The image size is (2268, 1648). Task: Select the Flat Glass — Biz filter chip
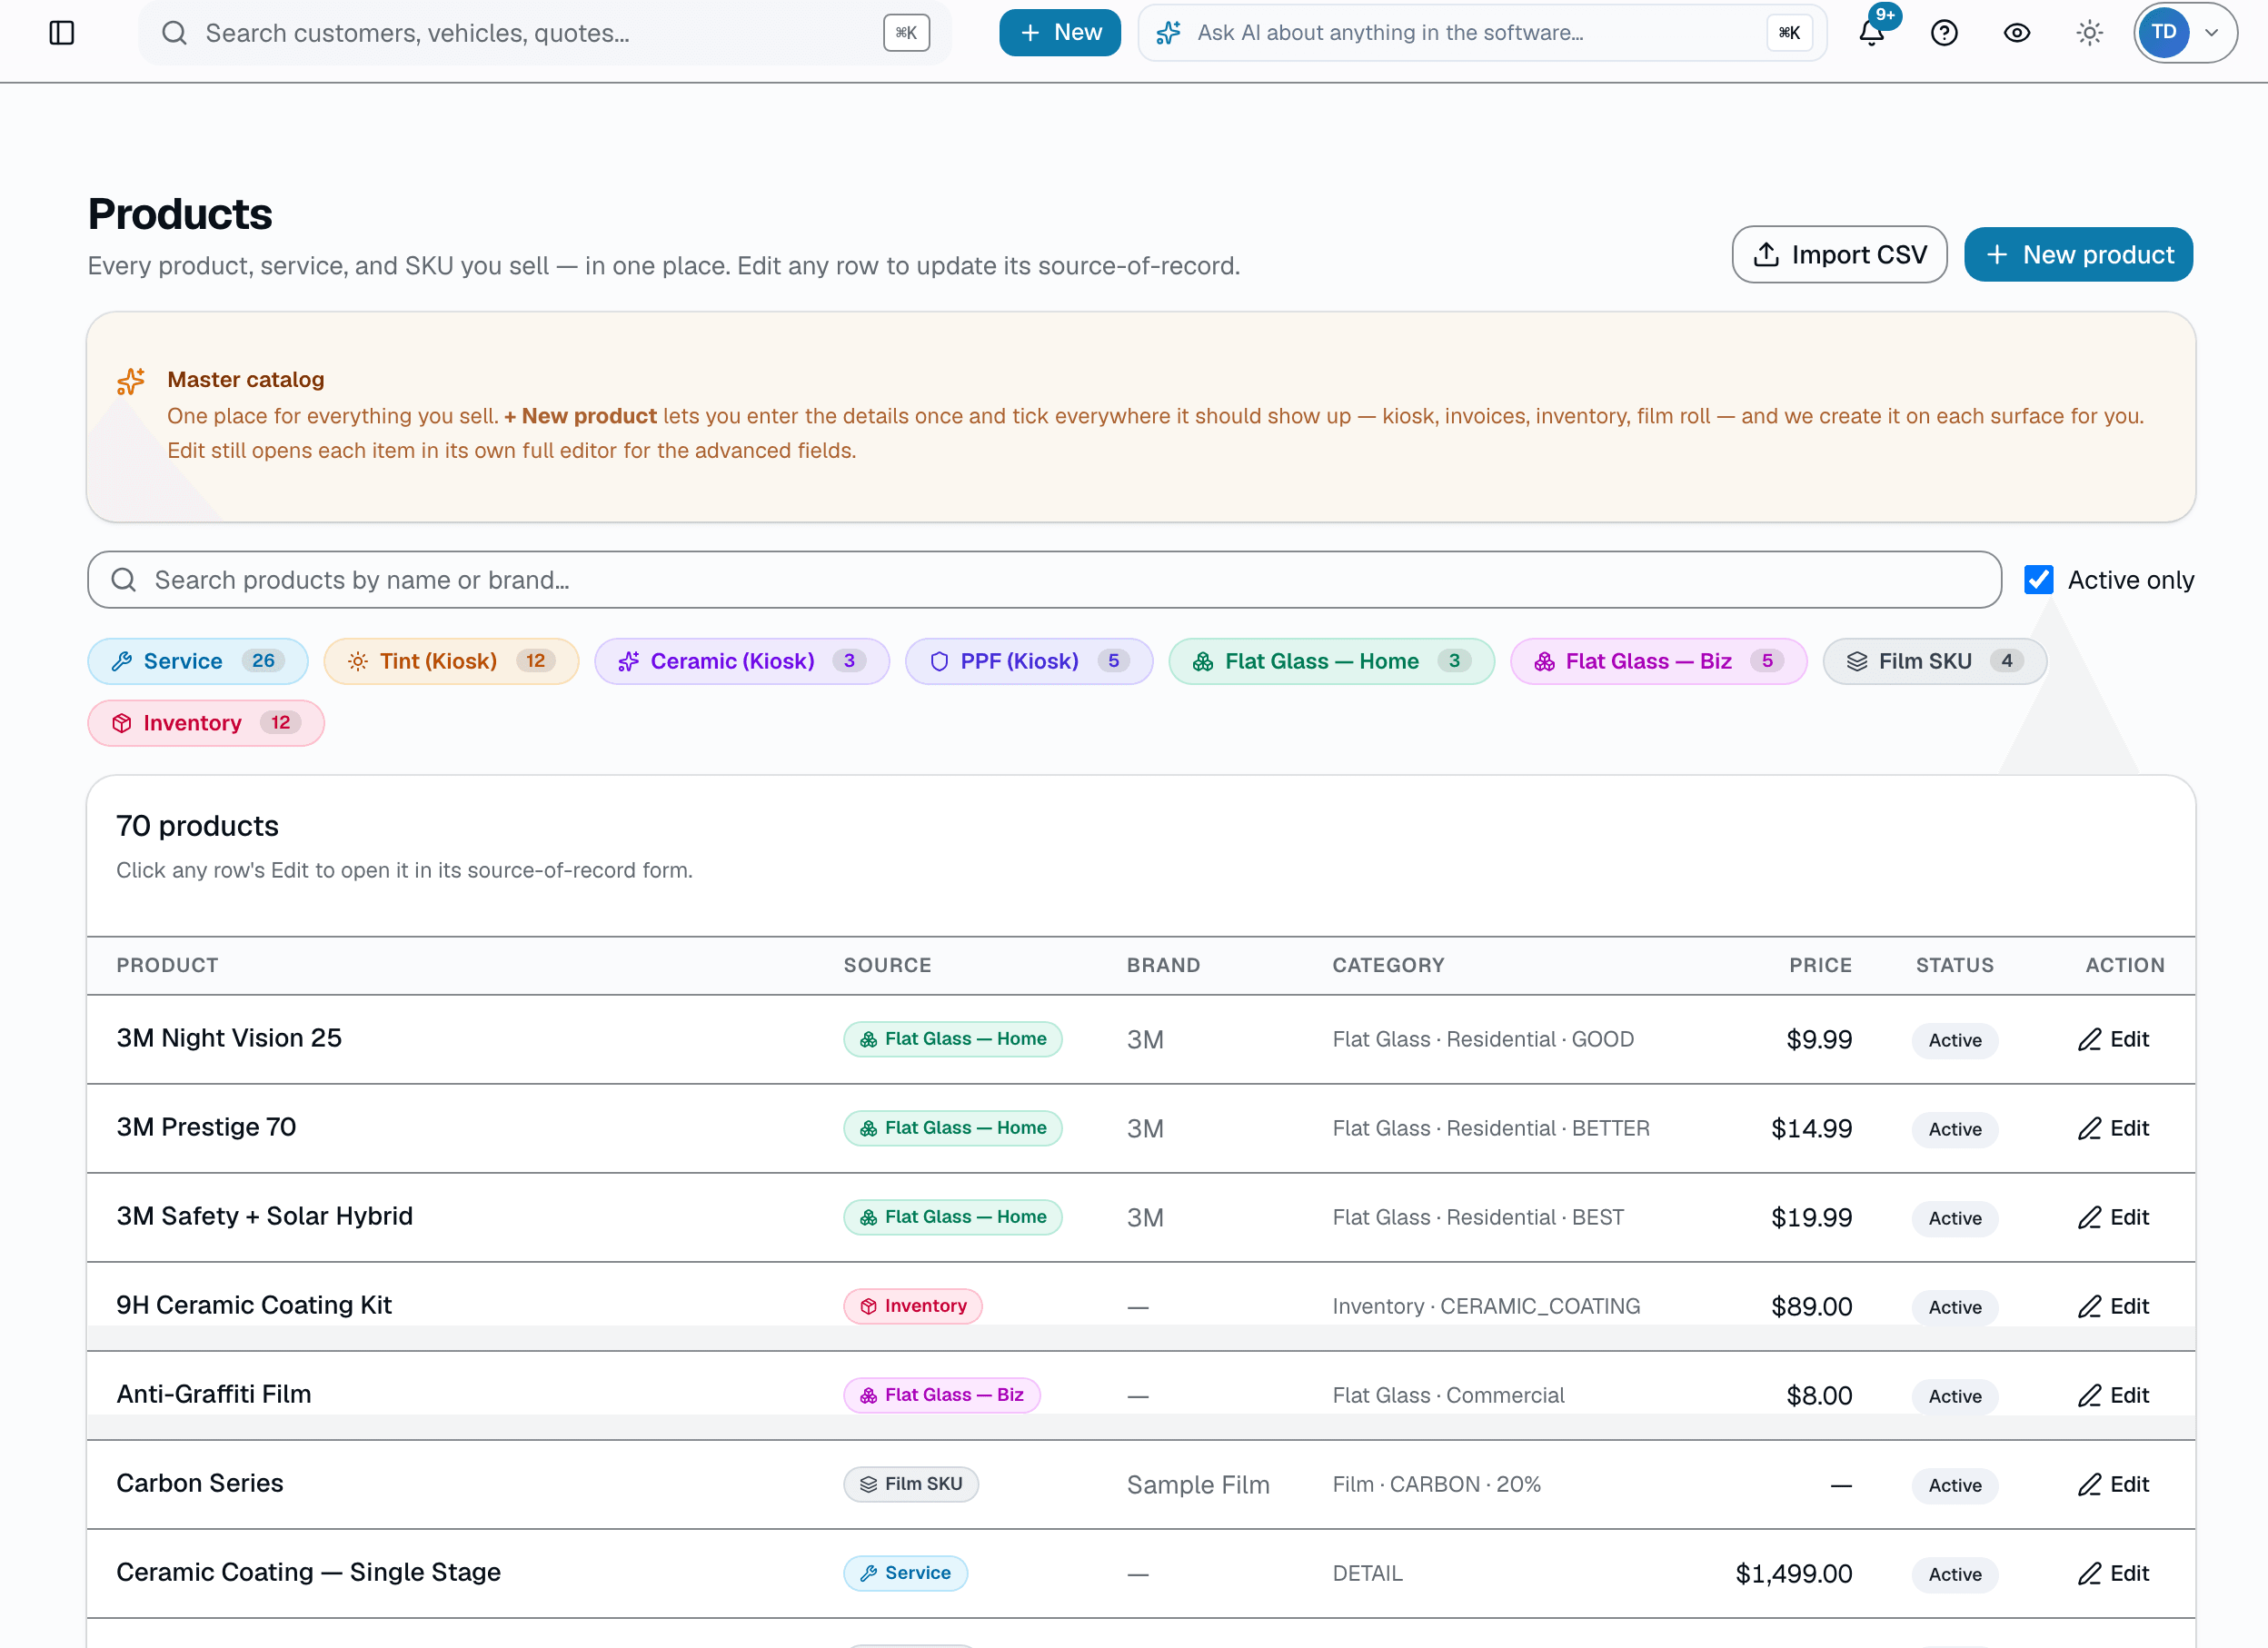(x=1659, y=661)
